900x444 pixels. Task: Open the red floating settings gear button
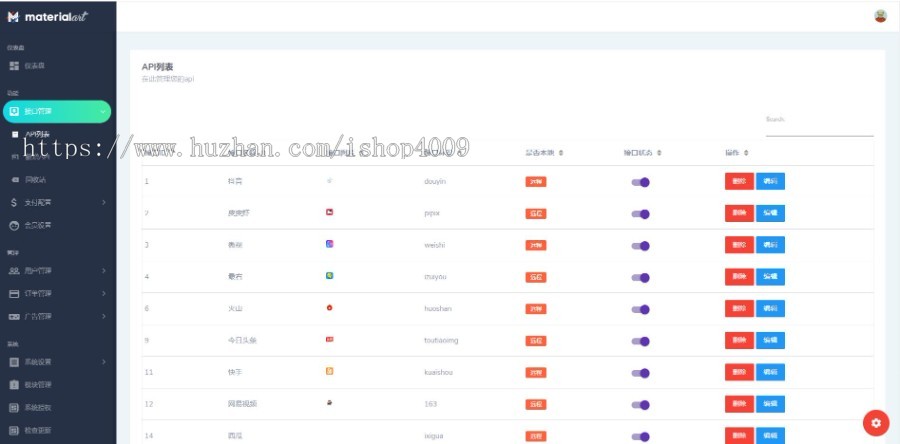(x=875, y=423)
